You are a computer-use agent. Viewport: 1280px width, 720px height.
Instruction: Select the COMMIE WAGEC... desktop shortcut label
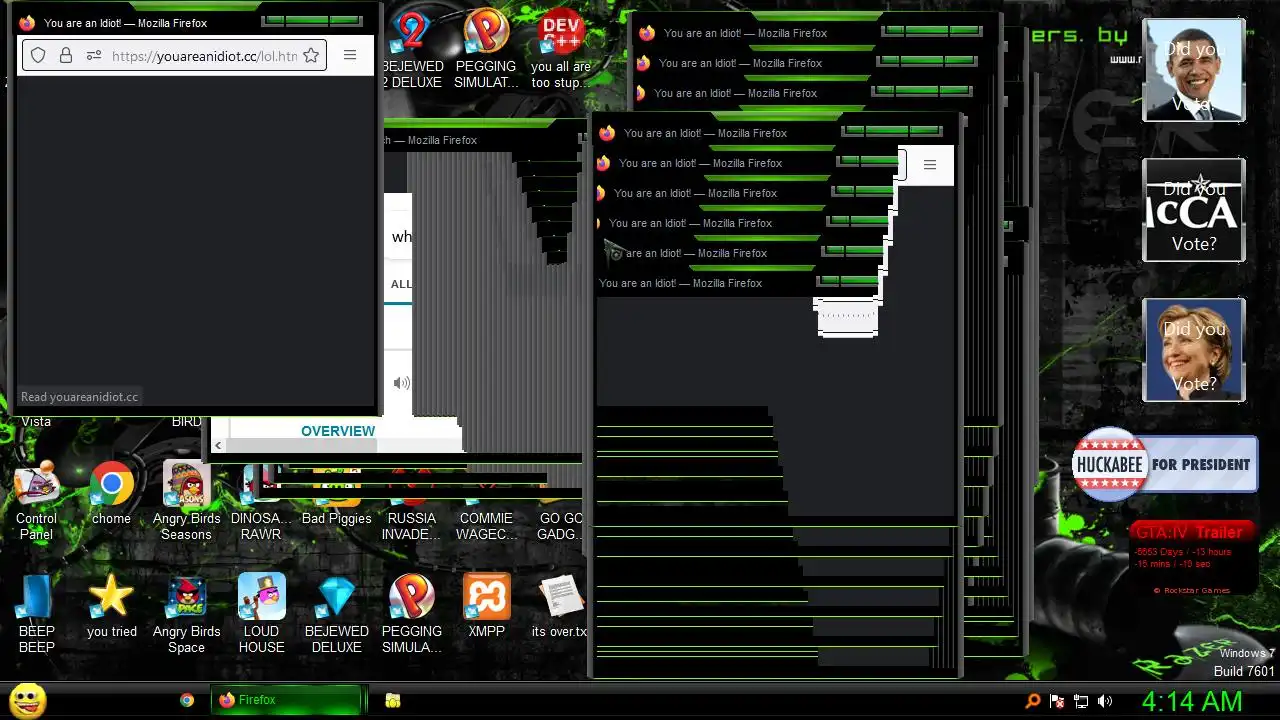487,526
